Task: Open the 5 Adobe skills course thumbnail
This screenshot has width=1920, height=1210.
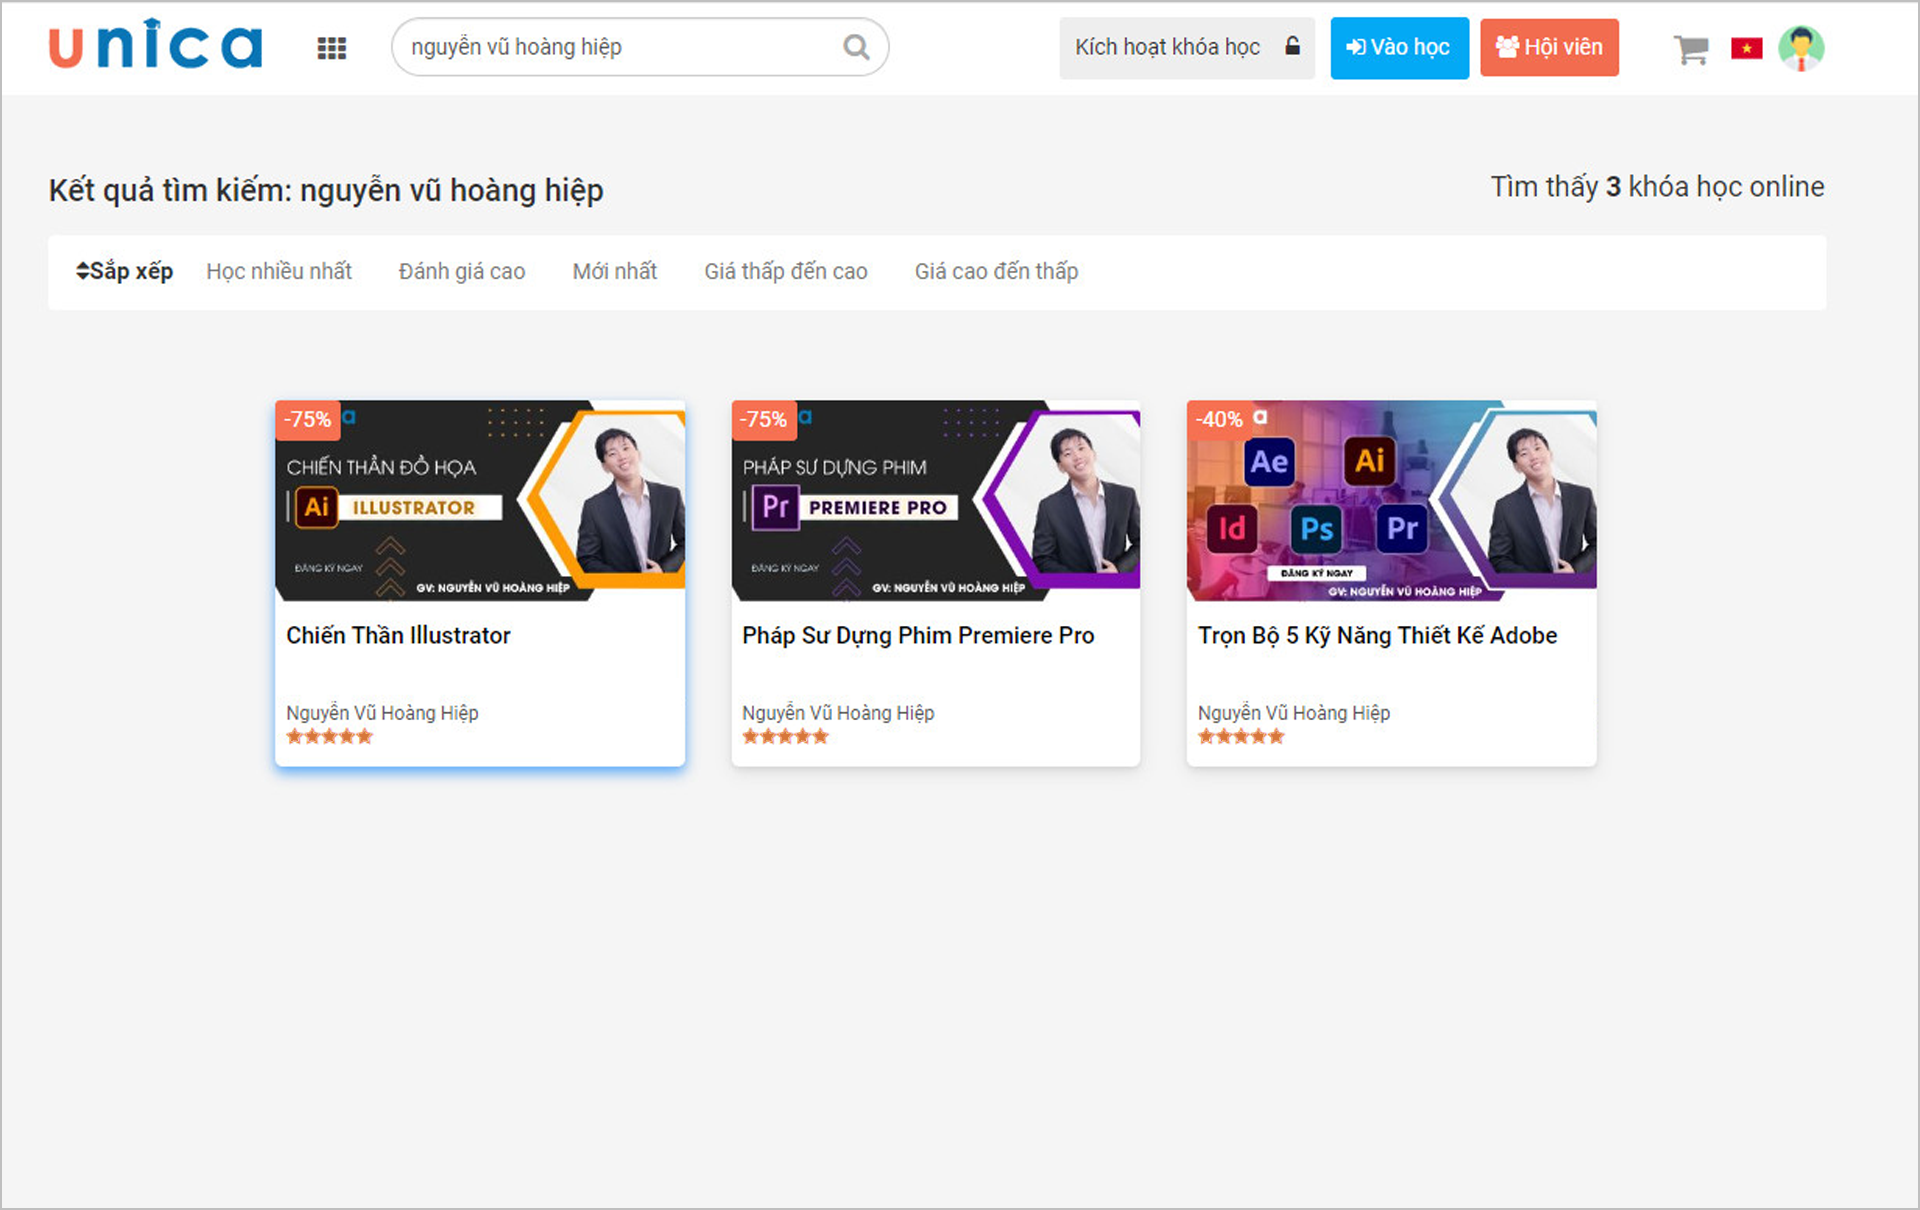Action: coord(1392,501)
